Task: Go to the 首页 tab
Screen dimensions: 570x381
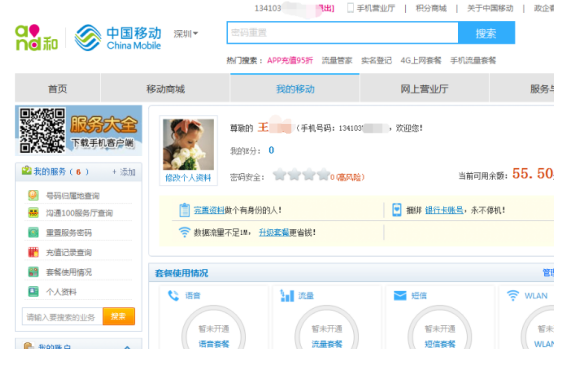Action: pos(57,89)
